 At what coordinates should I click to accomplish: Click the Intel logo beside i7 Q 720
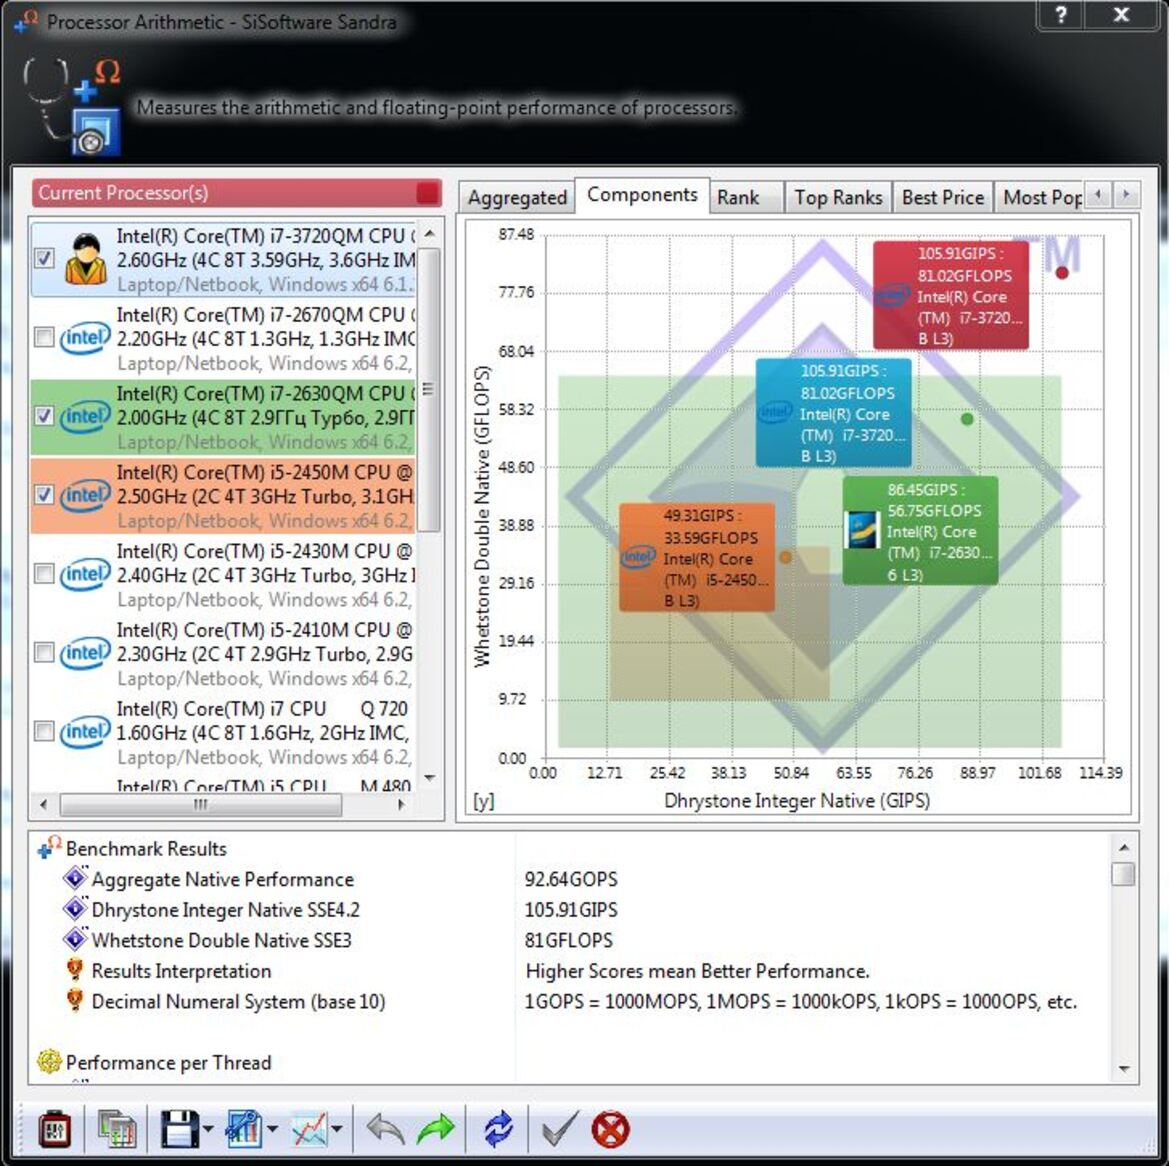(85, 731)
